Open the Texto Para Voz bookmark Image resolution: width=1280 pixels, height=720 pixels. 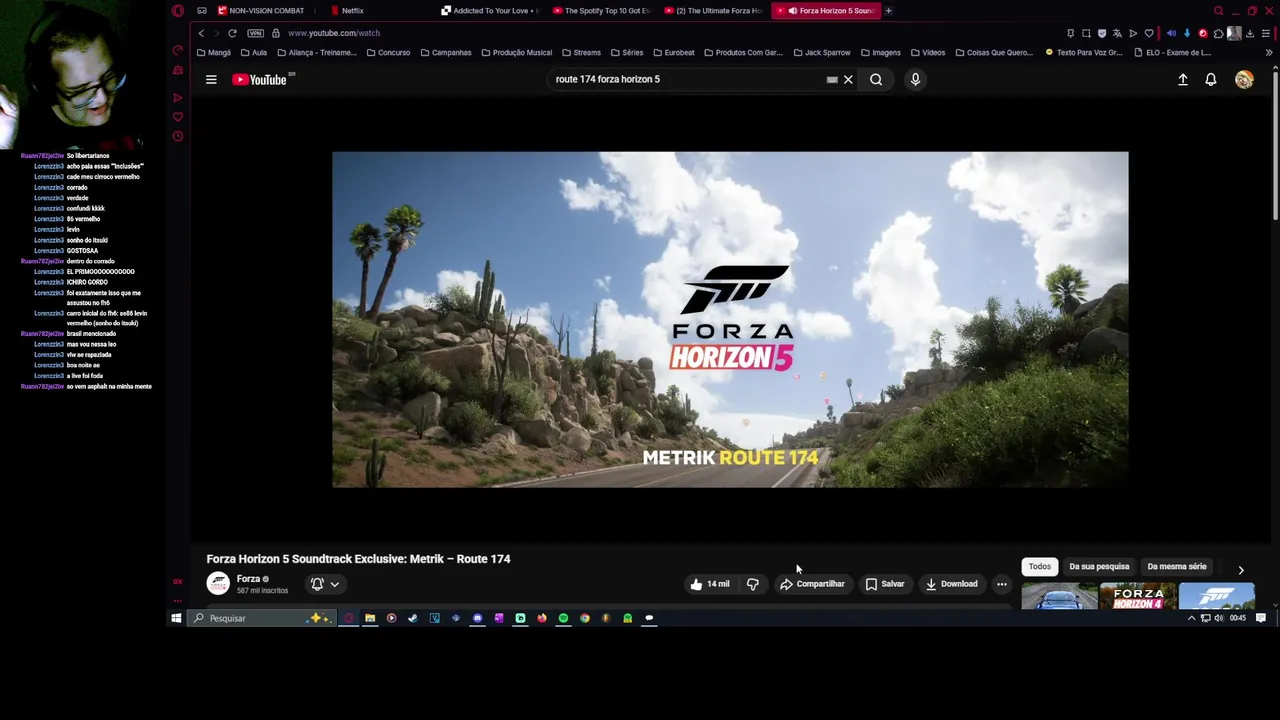point(1084,52)
